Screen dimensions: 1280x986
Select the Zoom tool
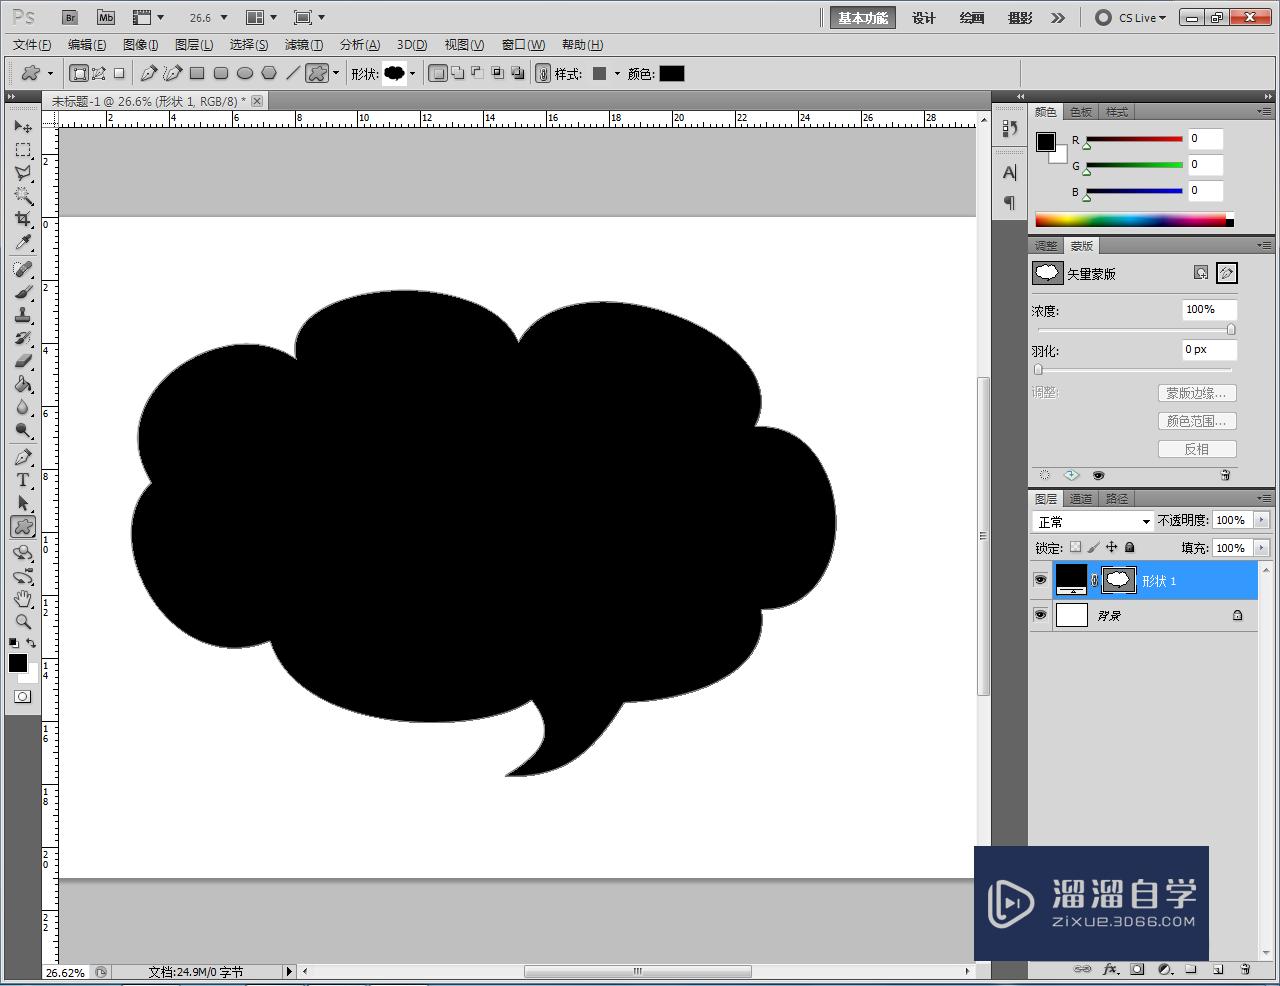coord(23,622)
